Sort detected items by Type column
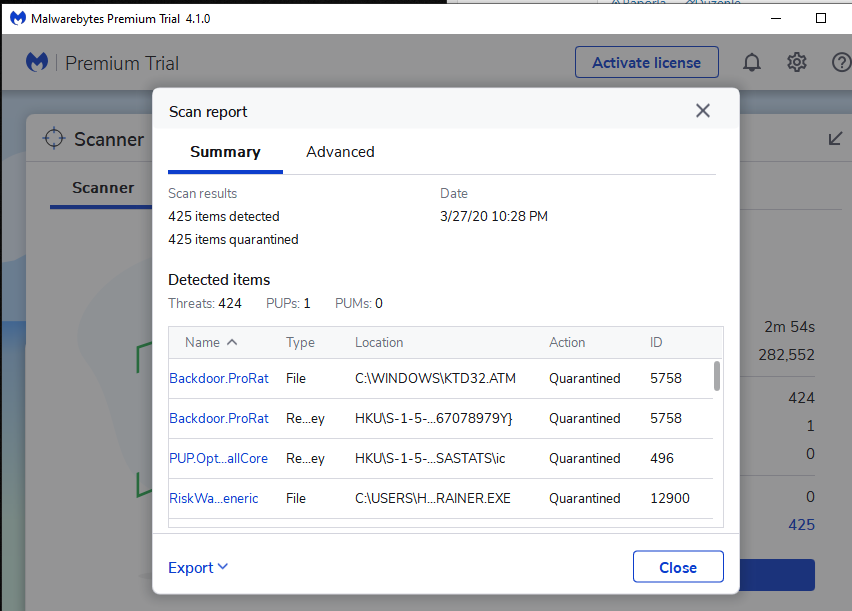 [300, 342]
